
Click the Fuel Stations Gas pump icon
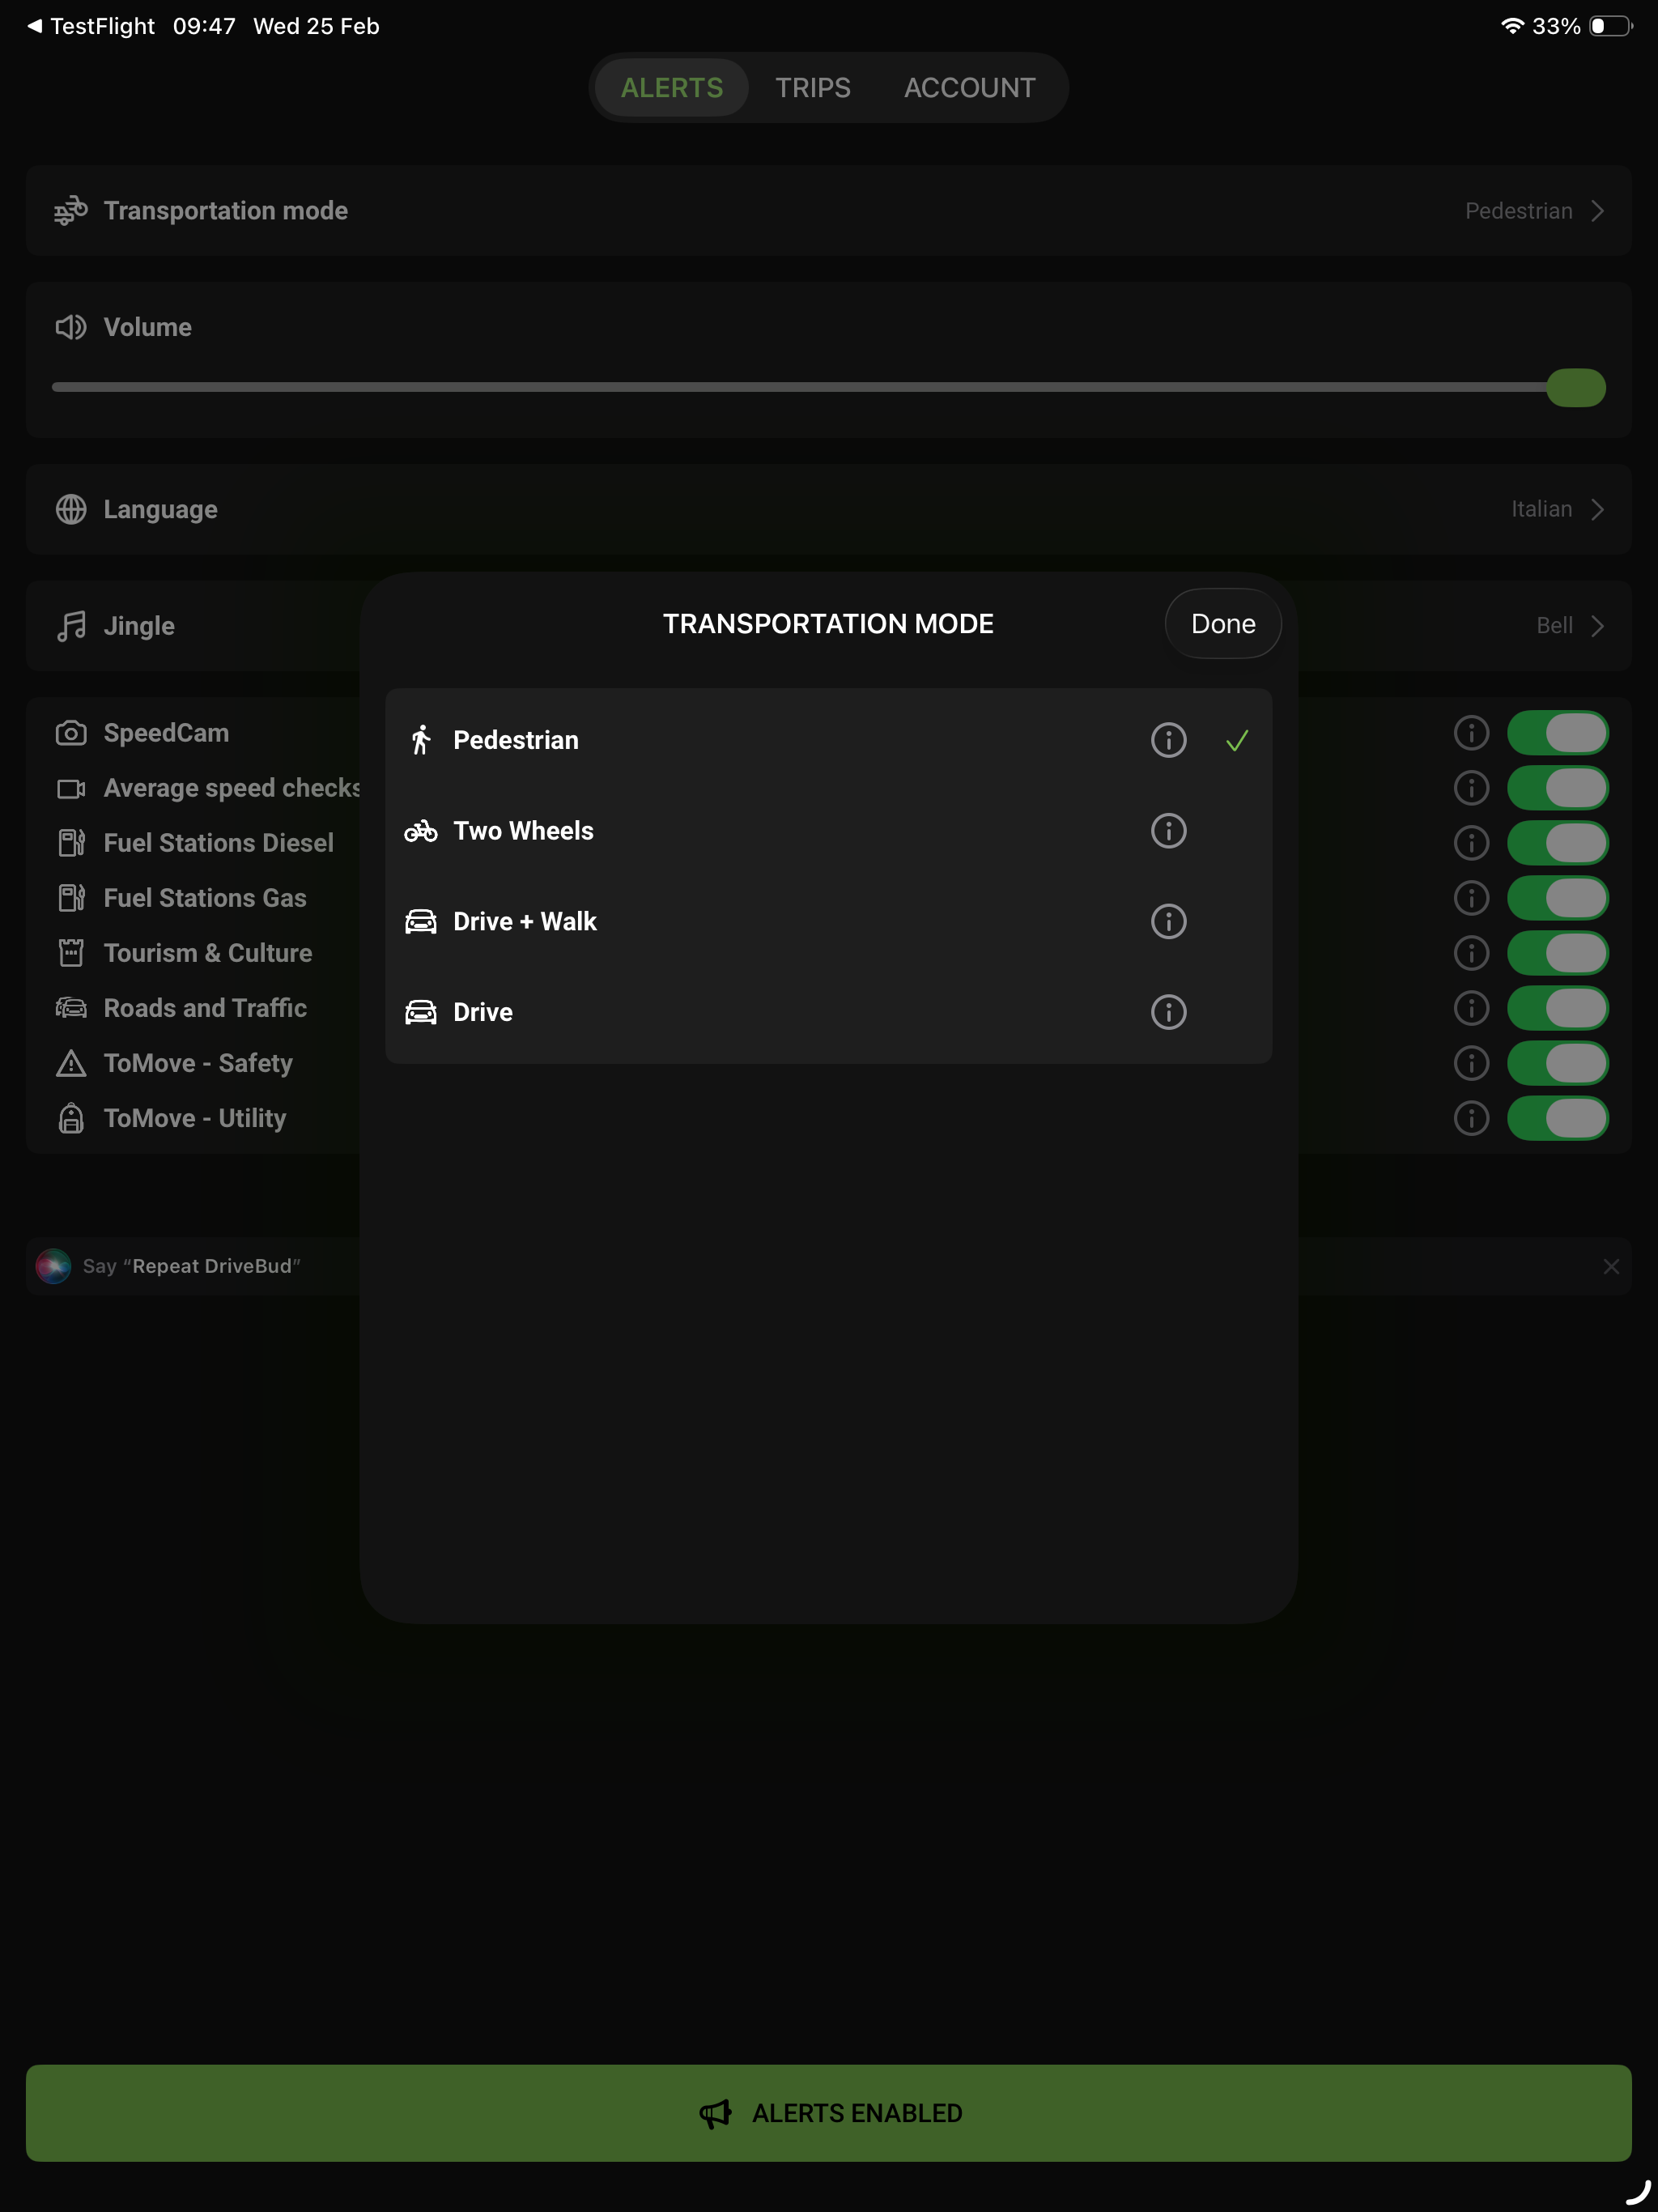coord(71,898)
